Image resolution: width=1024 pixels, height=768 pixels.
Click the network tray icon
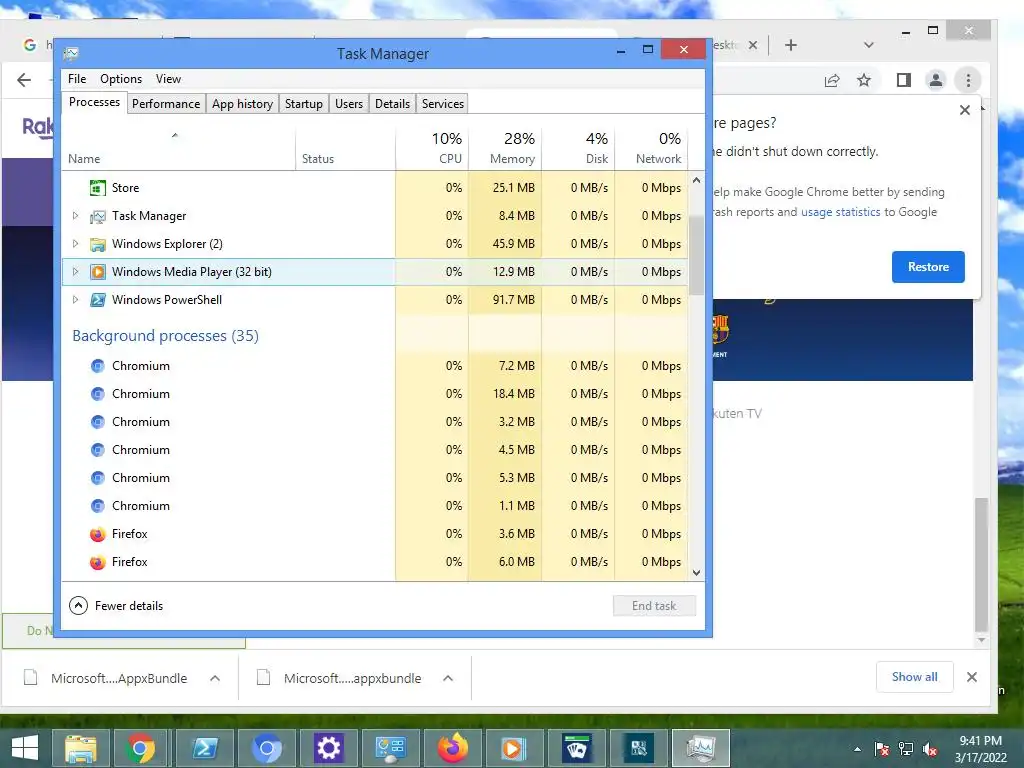click(x=906, y=749)
